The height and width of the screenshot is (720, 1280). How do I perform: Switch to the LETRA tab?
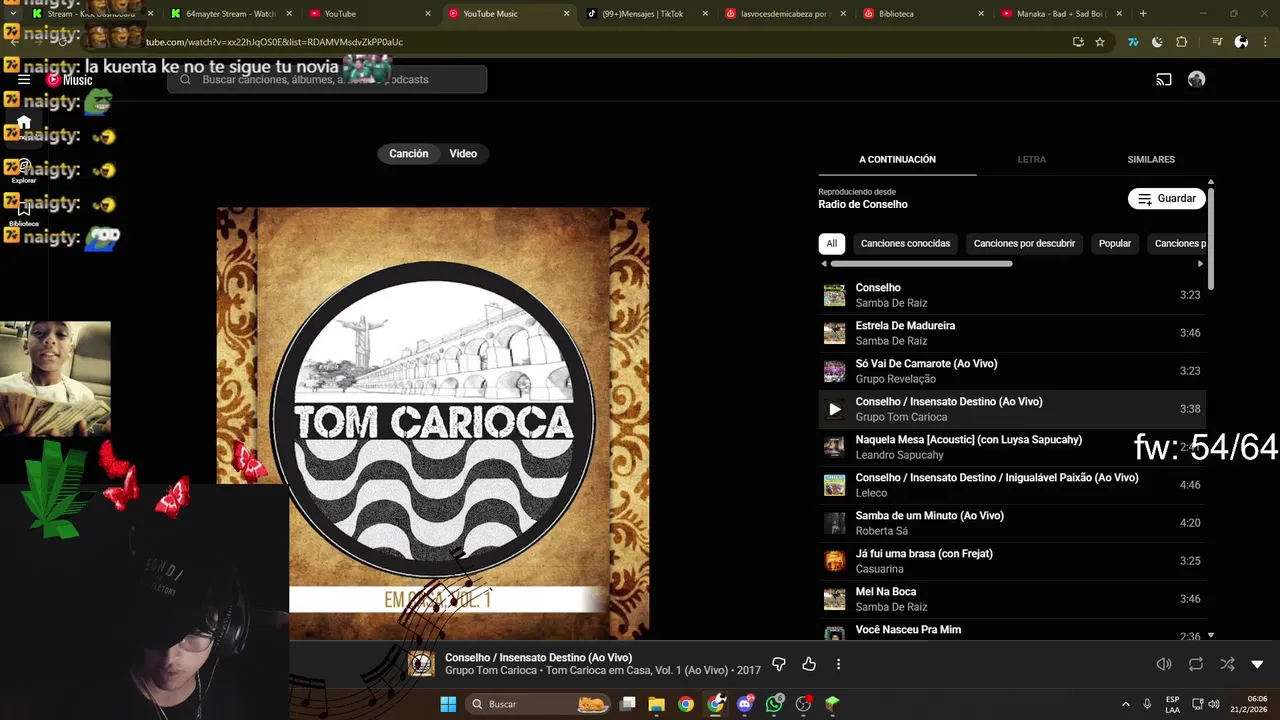point(1031,159)
